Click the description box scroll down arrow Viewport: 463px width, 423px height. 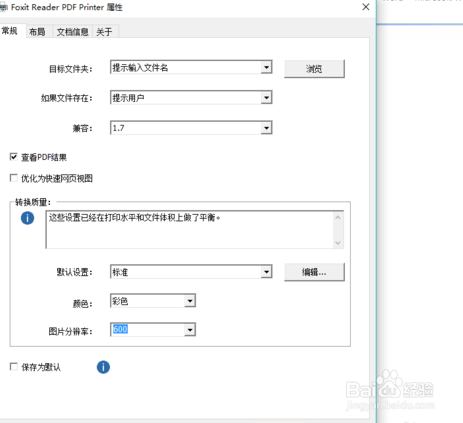[x=338, y=243]
